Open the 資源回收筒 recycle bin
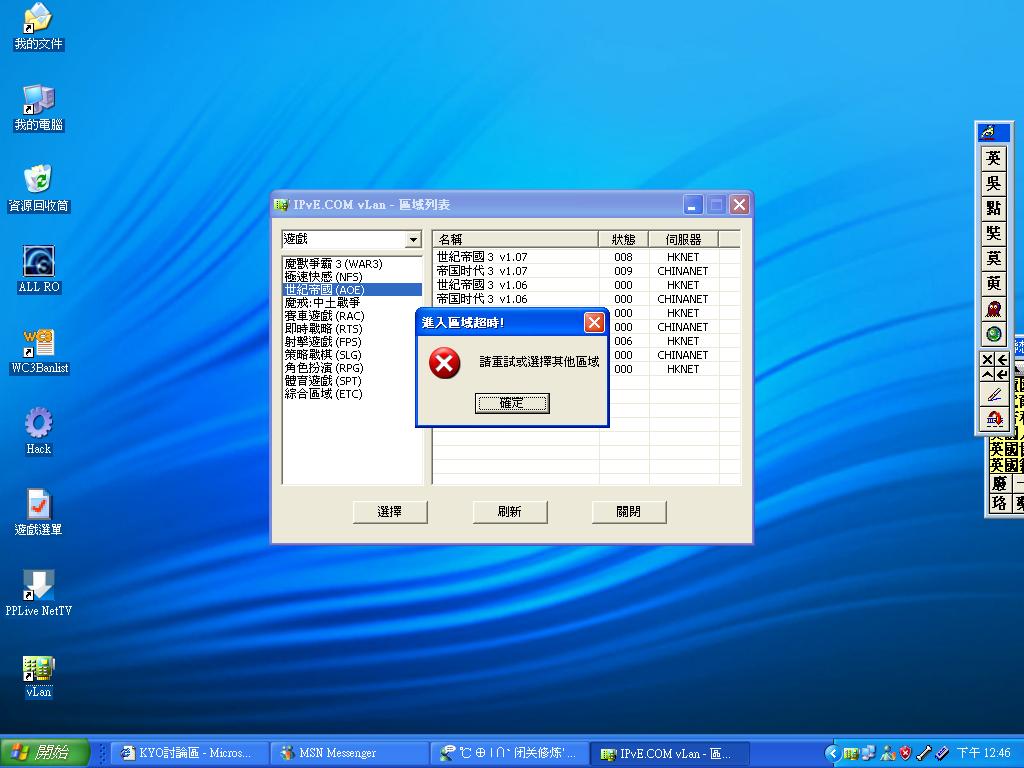This screenshot has width=1024, height=768. click(38, 181)
